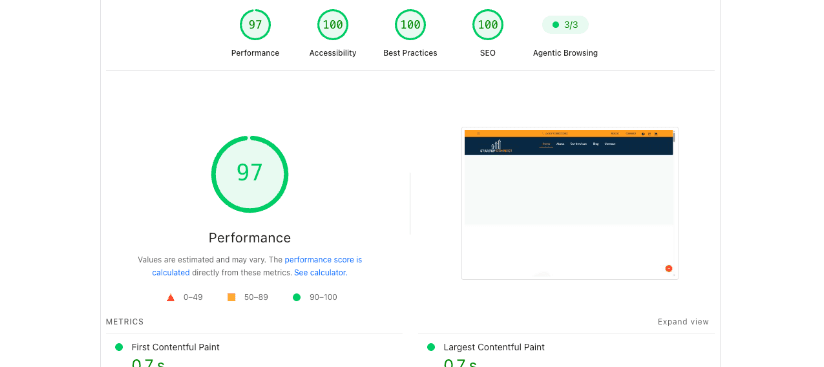Click the SEO 100 score gauge

(x=488, y=25)
